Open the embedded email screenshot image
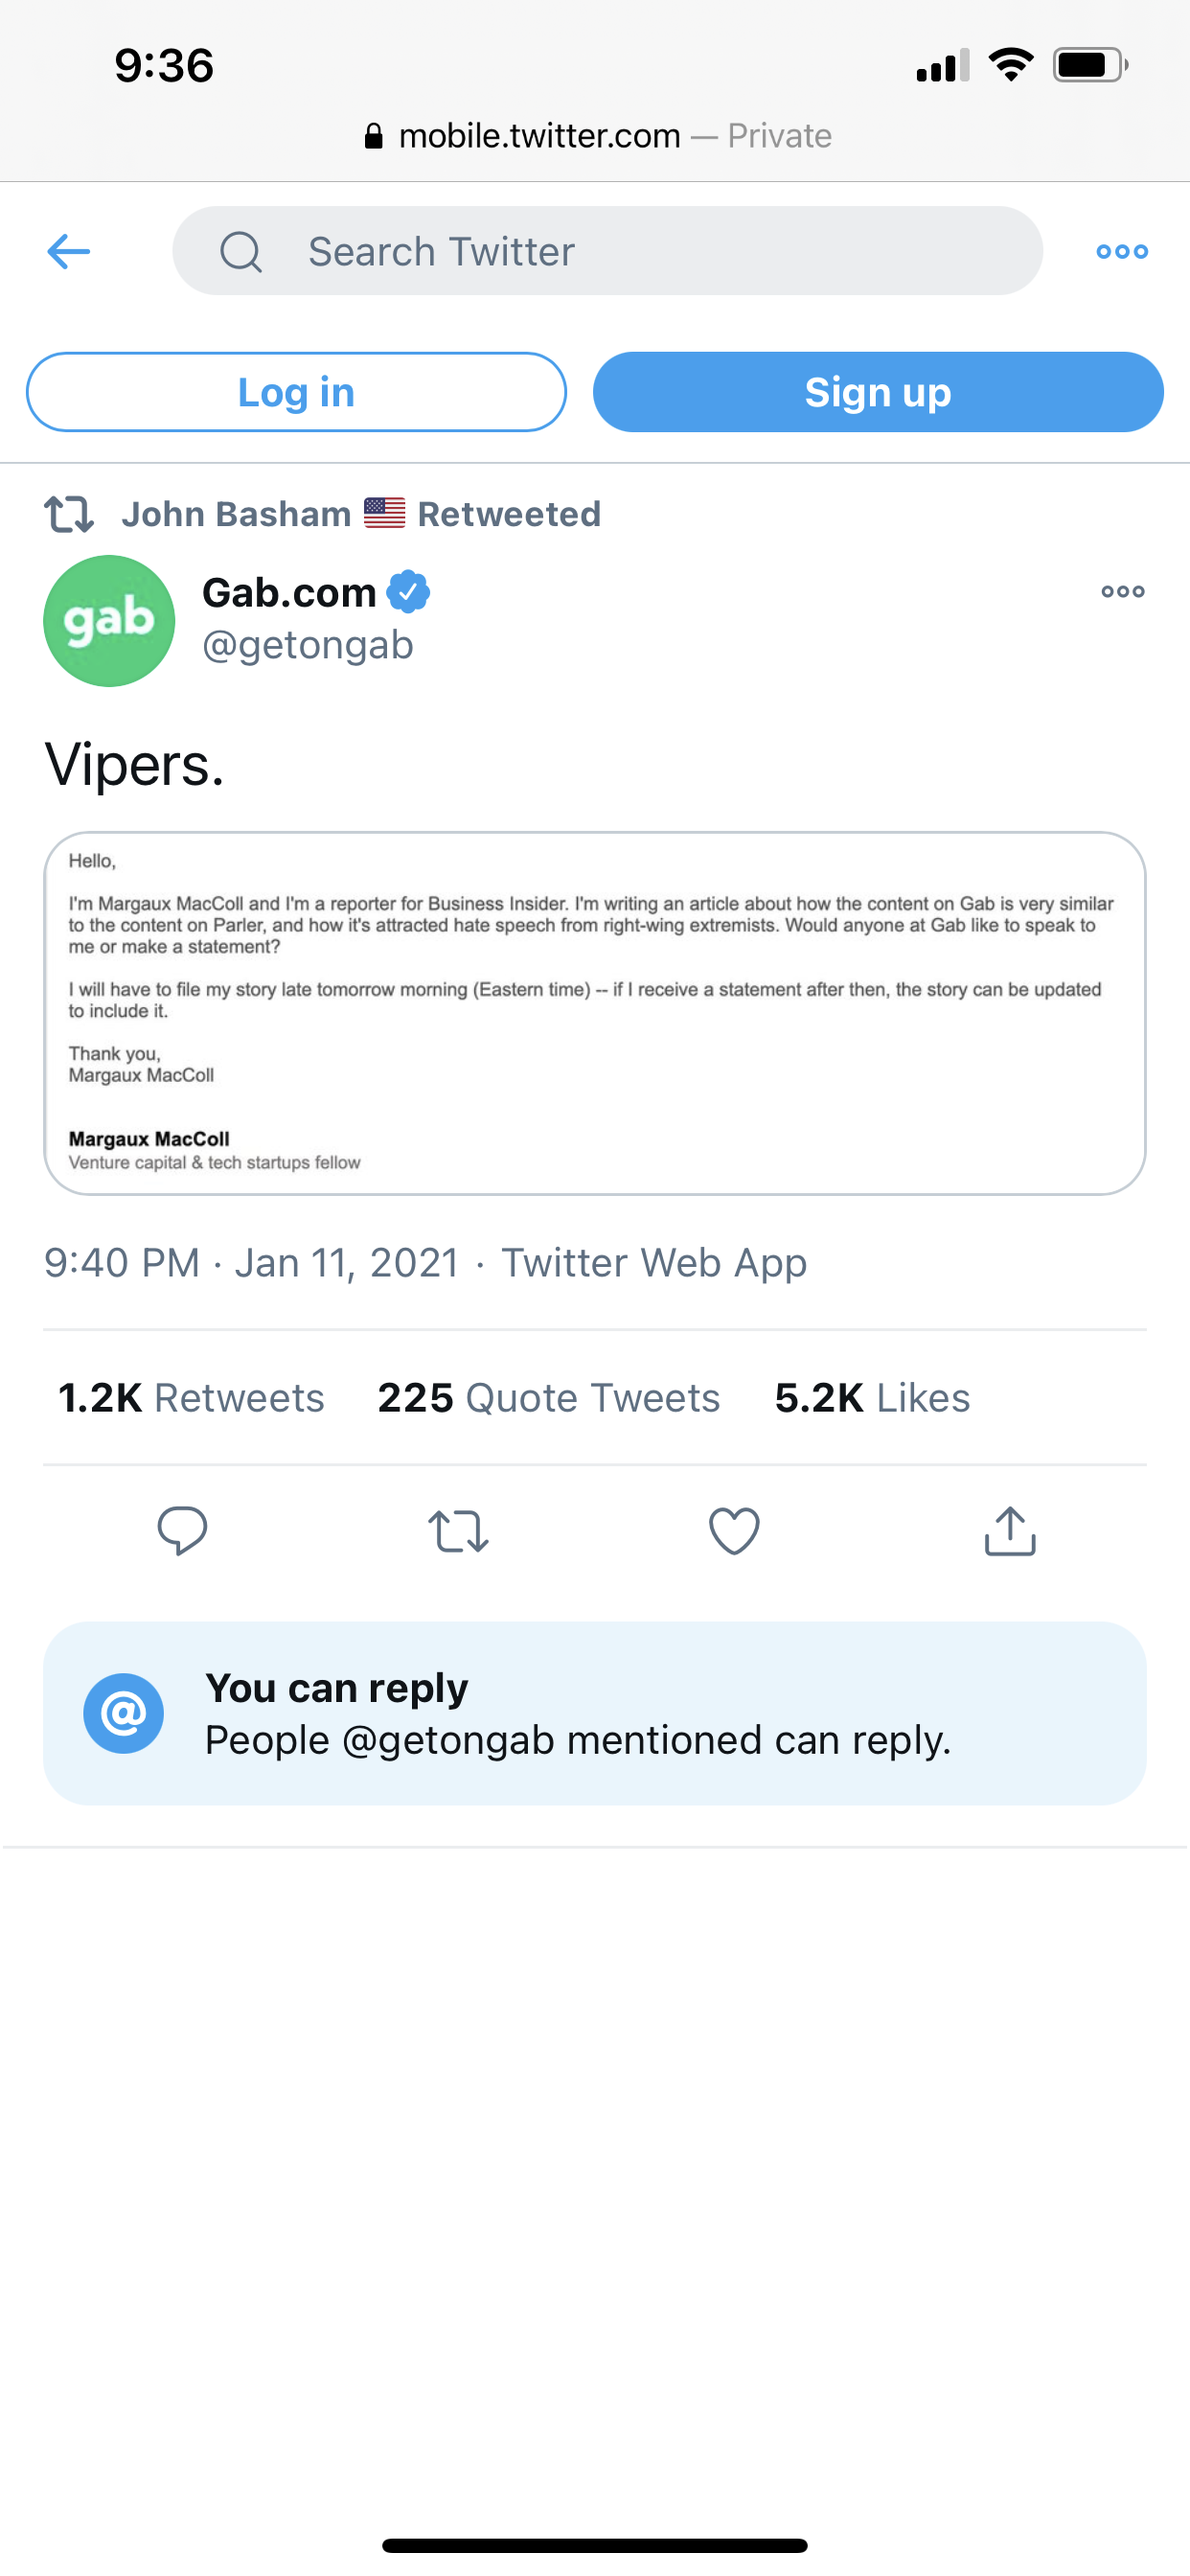Screen dimensions: 1190x2576 click(595, 1013)
